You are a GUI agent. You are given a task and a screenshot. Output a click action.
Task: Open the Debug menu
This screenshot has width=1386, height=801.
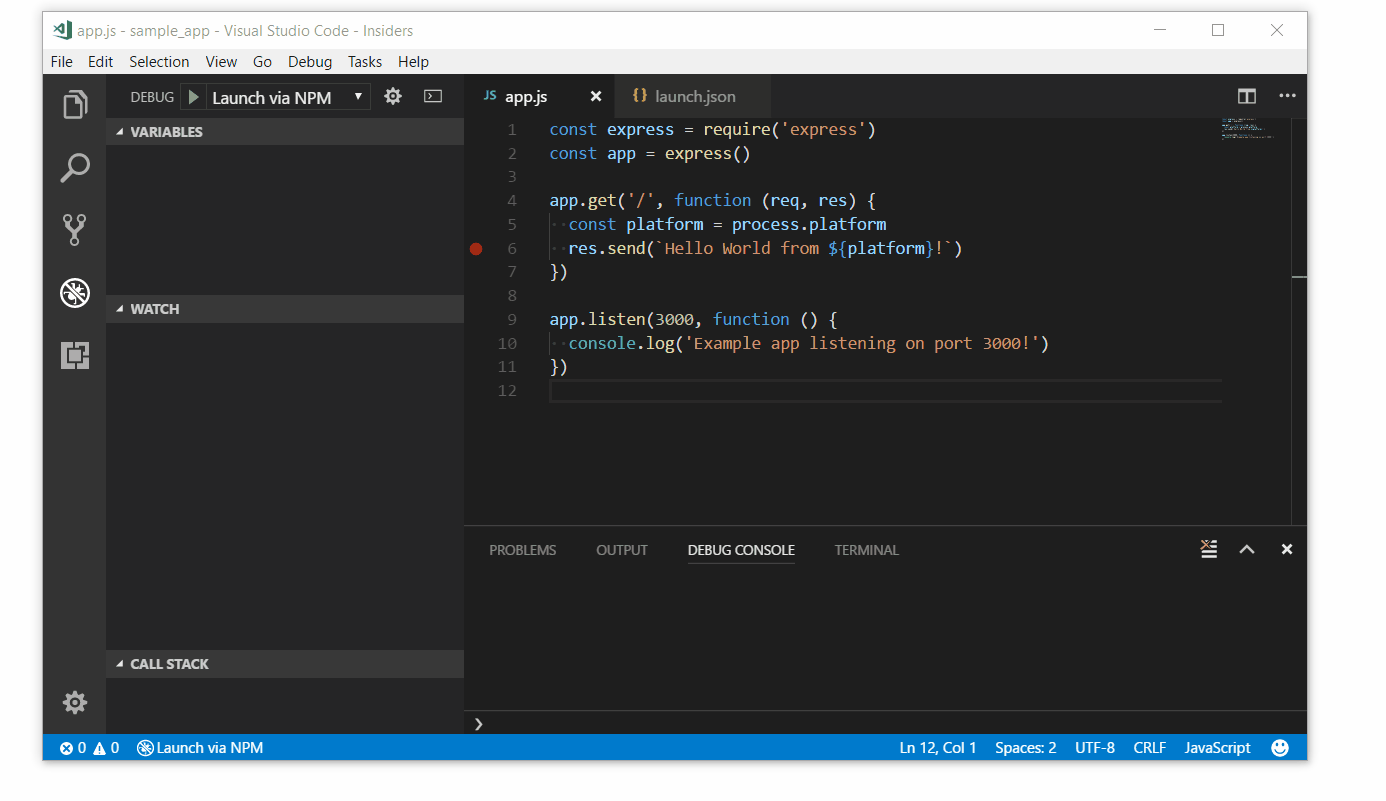[310, 61]
